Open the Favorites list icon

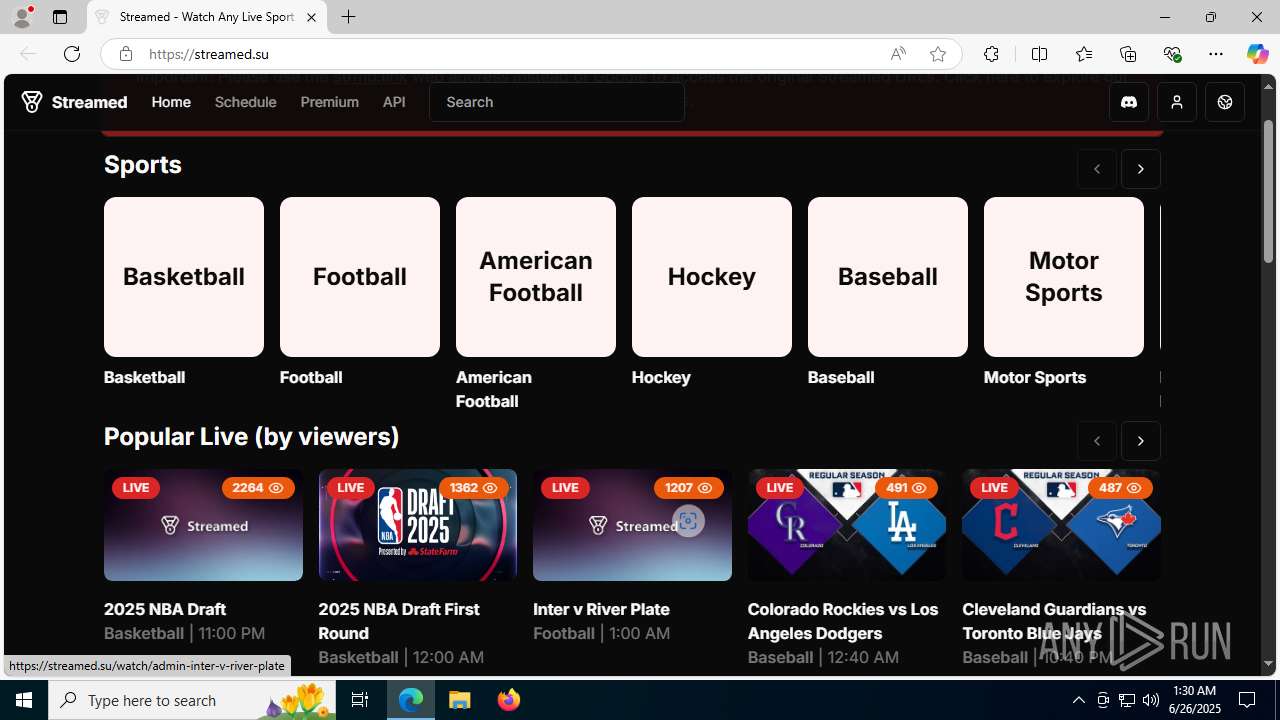coord(1084,54)
